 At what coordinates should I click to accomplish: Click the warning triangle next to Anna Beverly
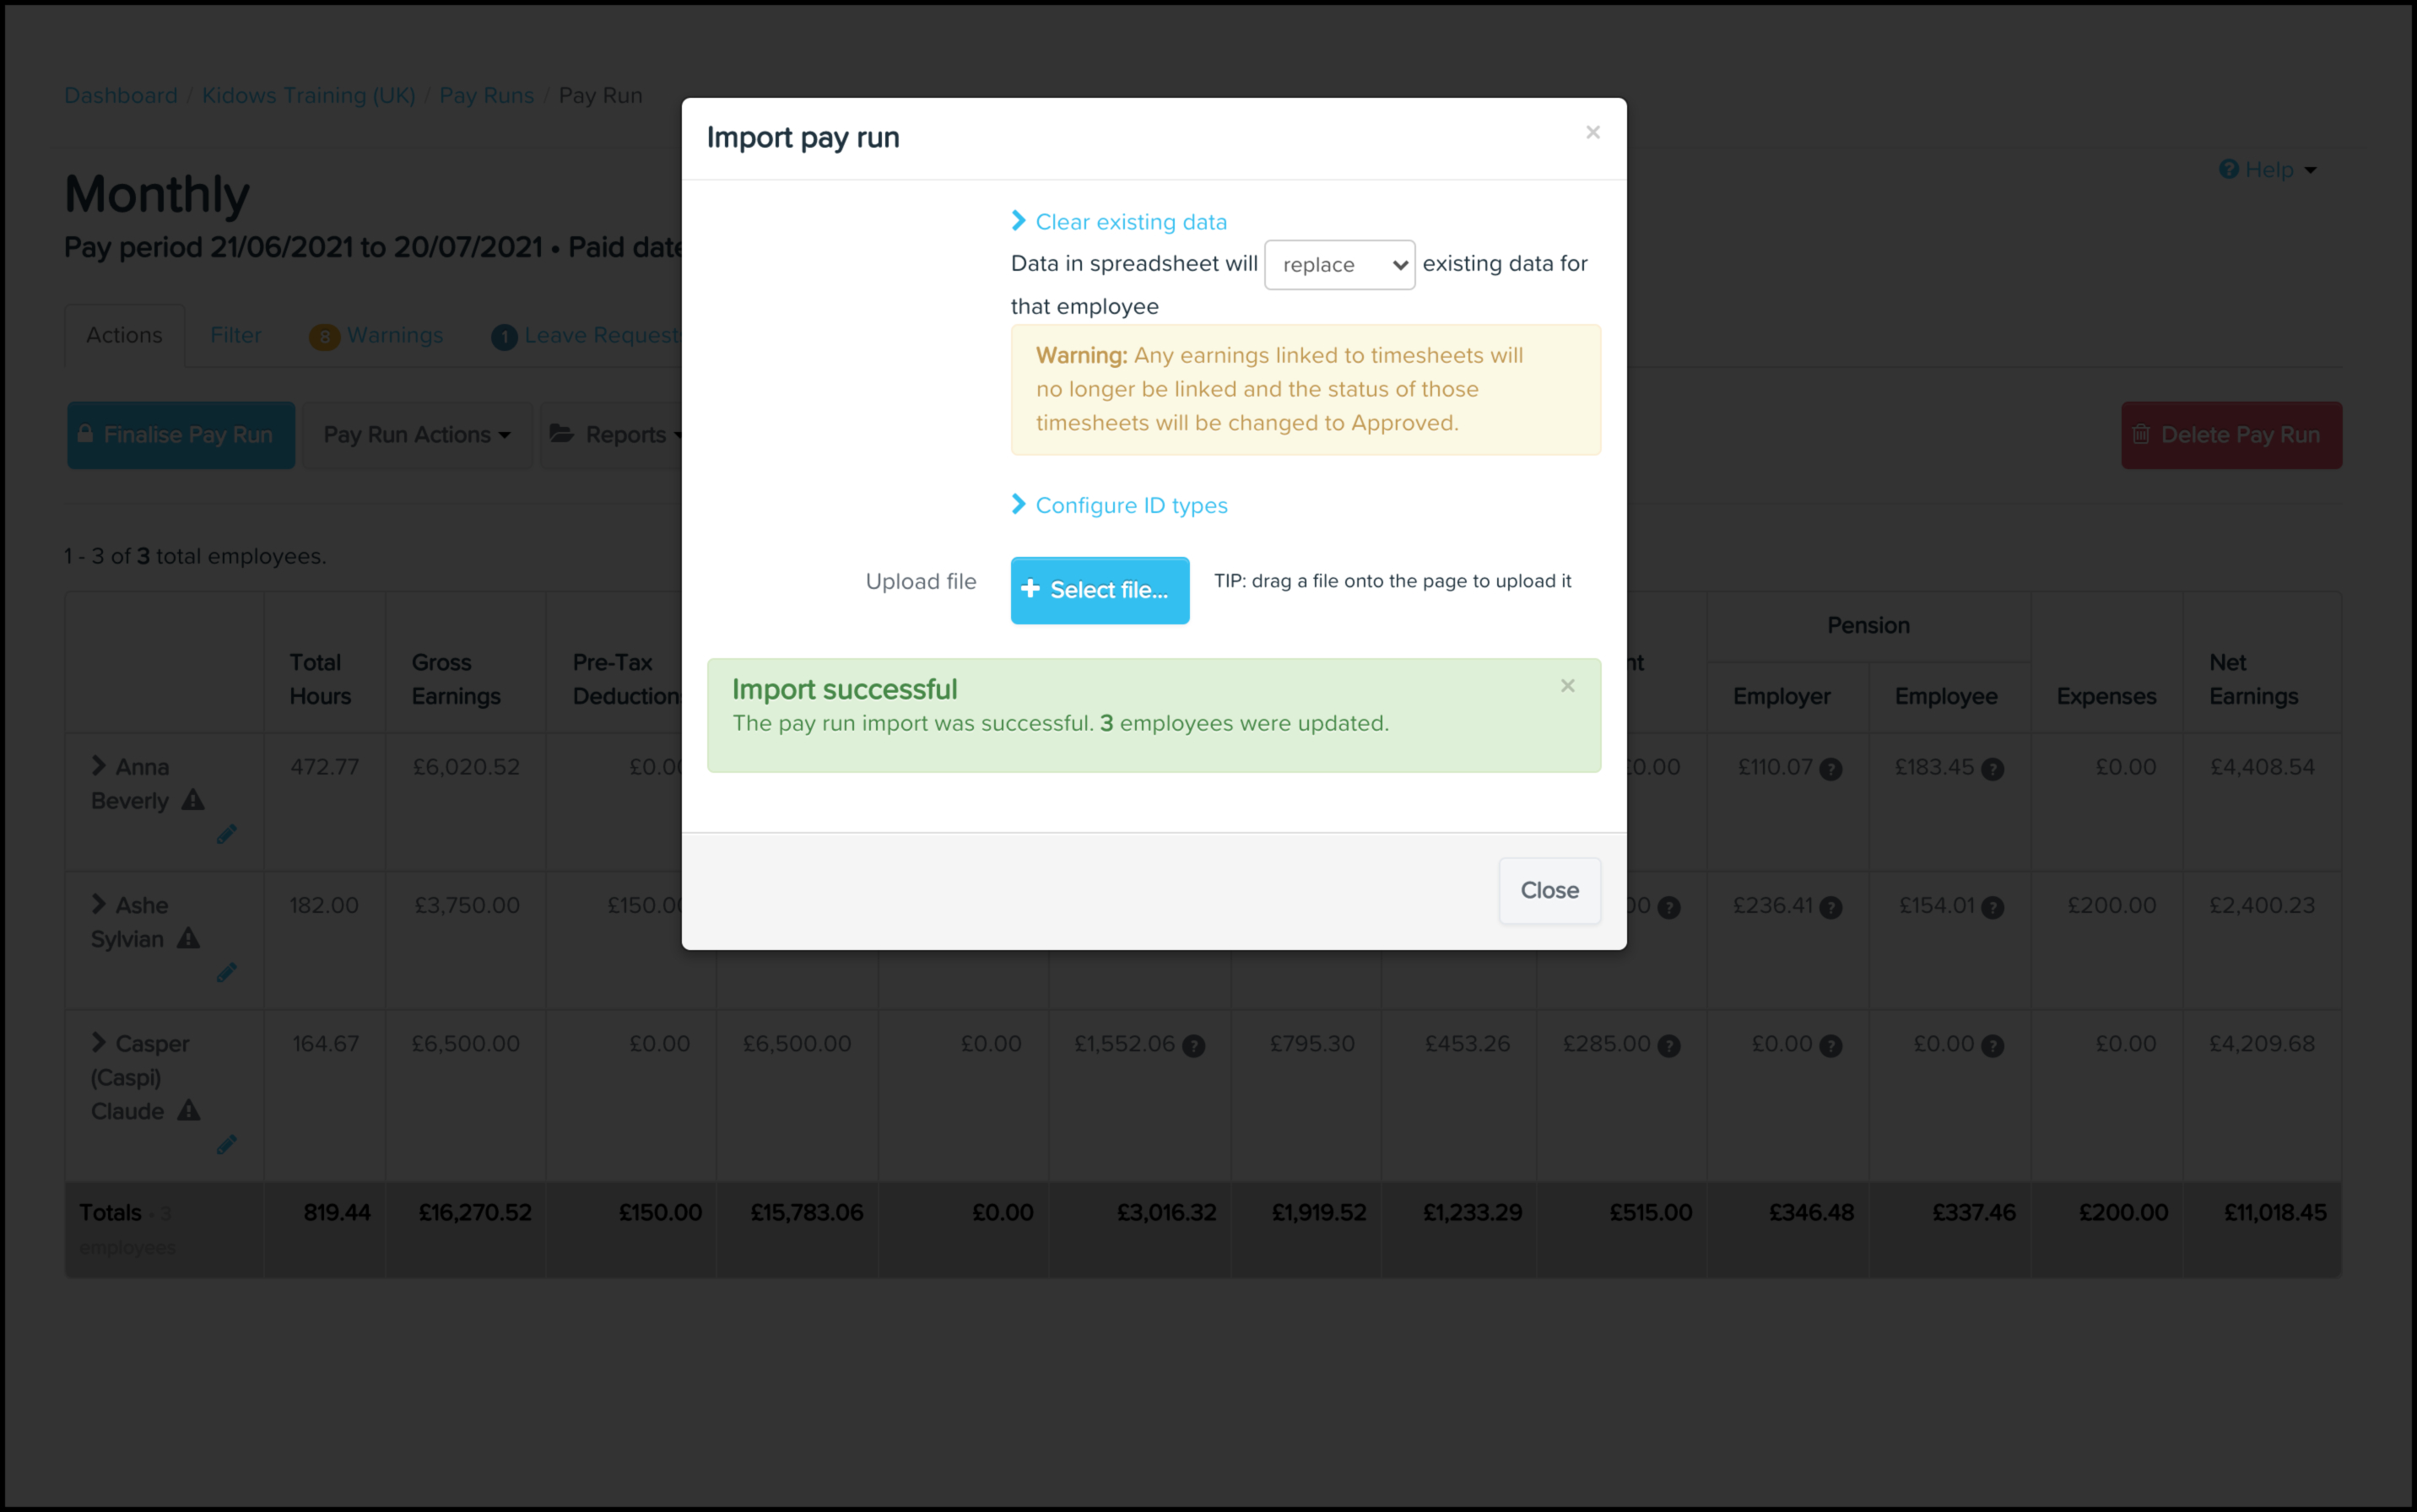(193, 800)
